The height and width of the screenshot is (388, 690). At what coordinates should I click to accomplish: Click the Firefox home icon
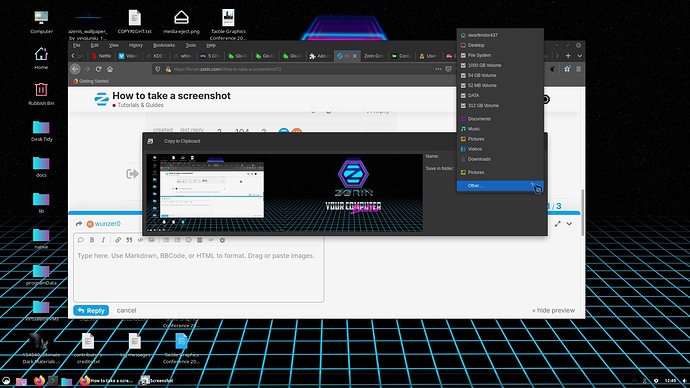pyautogui.click(x=110, y=69)
